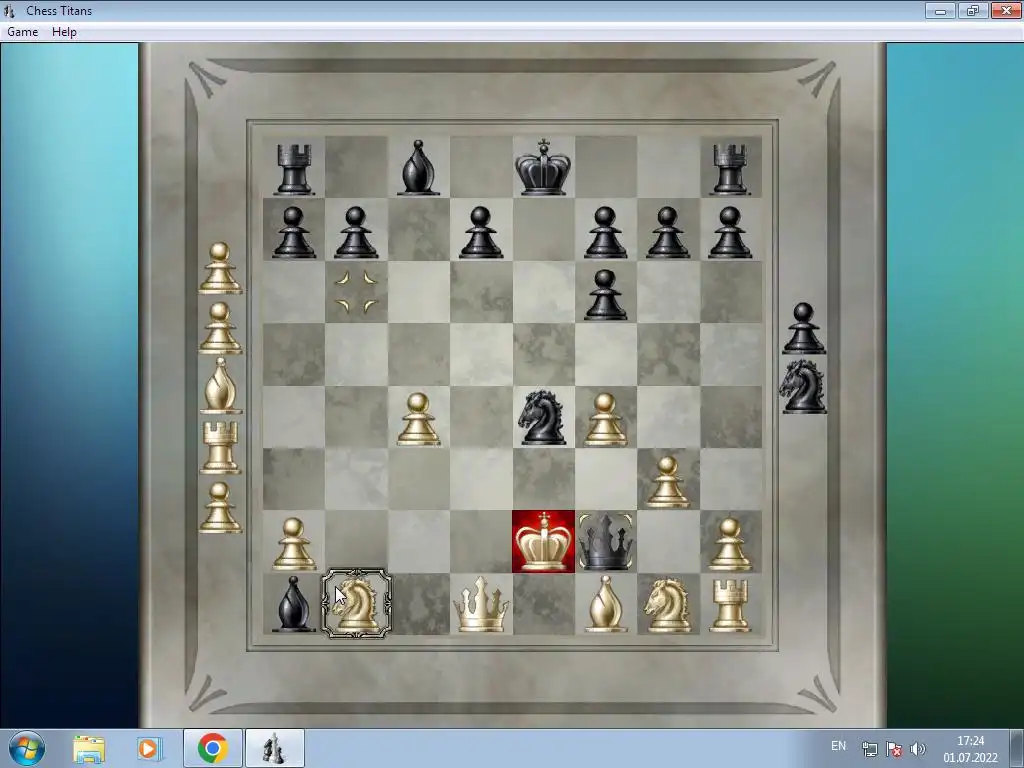Select the white pawn on h2
The height and width of the screenshot is (768, 1024).
[x=730, y=544]
